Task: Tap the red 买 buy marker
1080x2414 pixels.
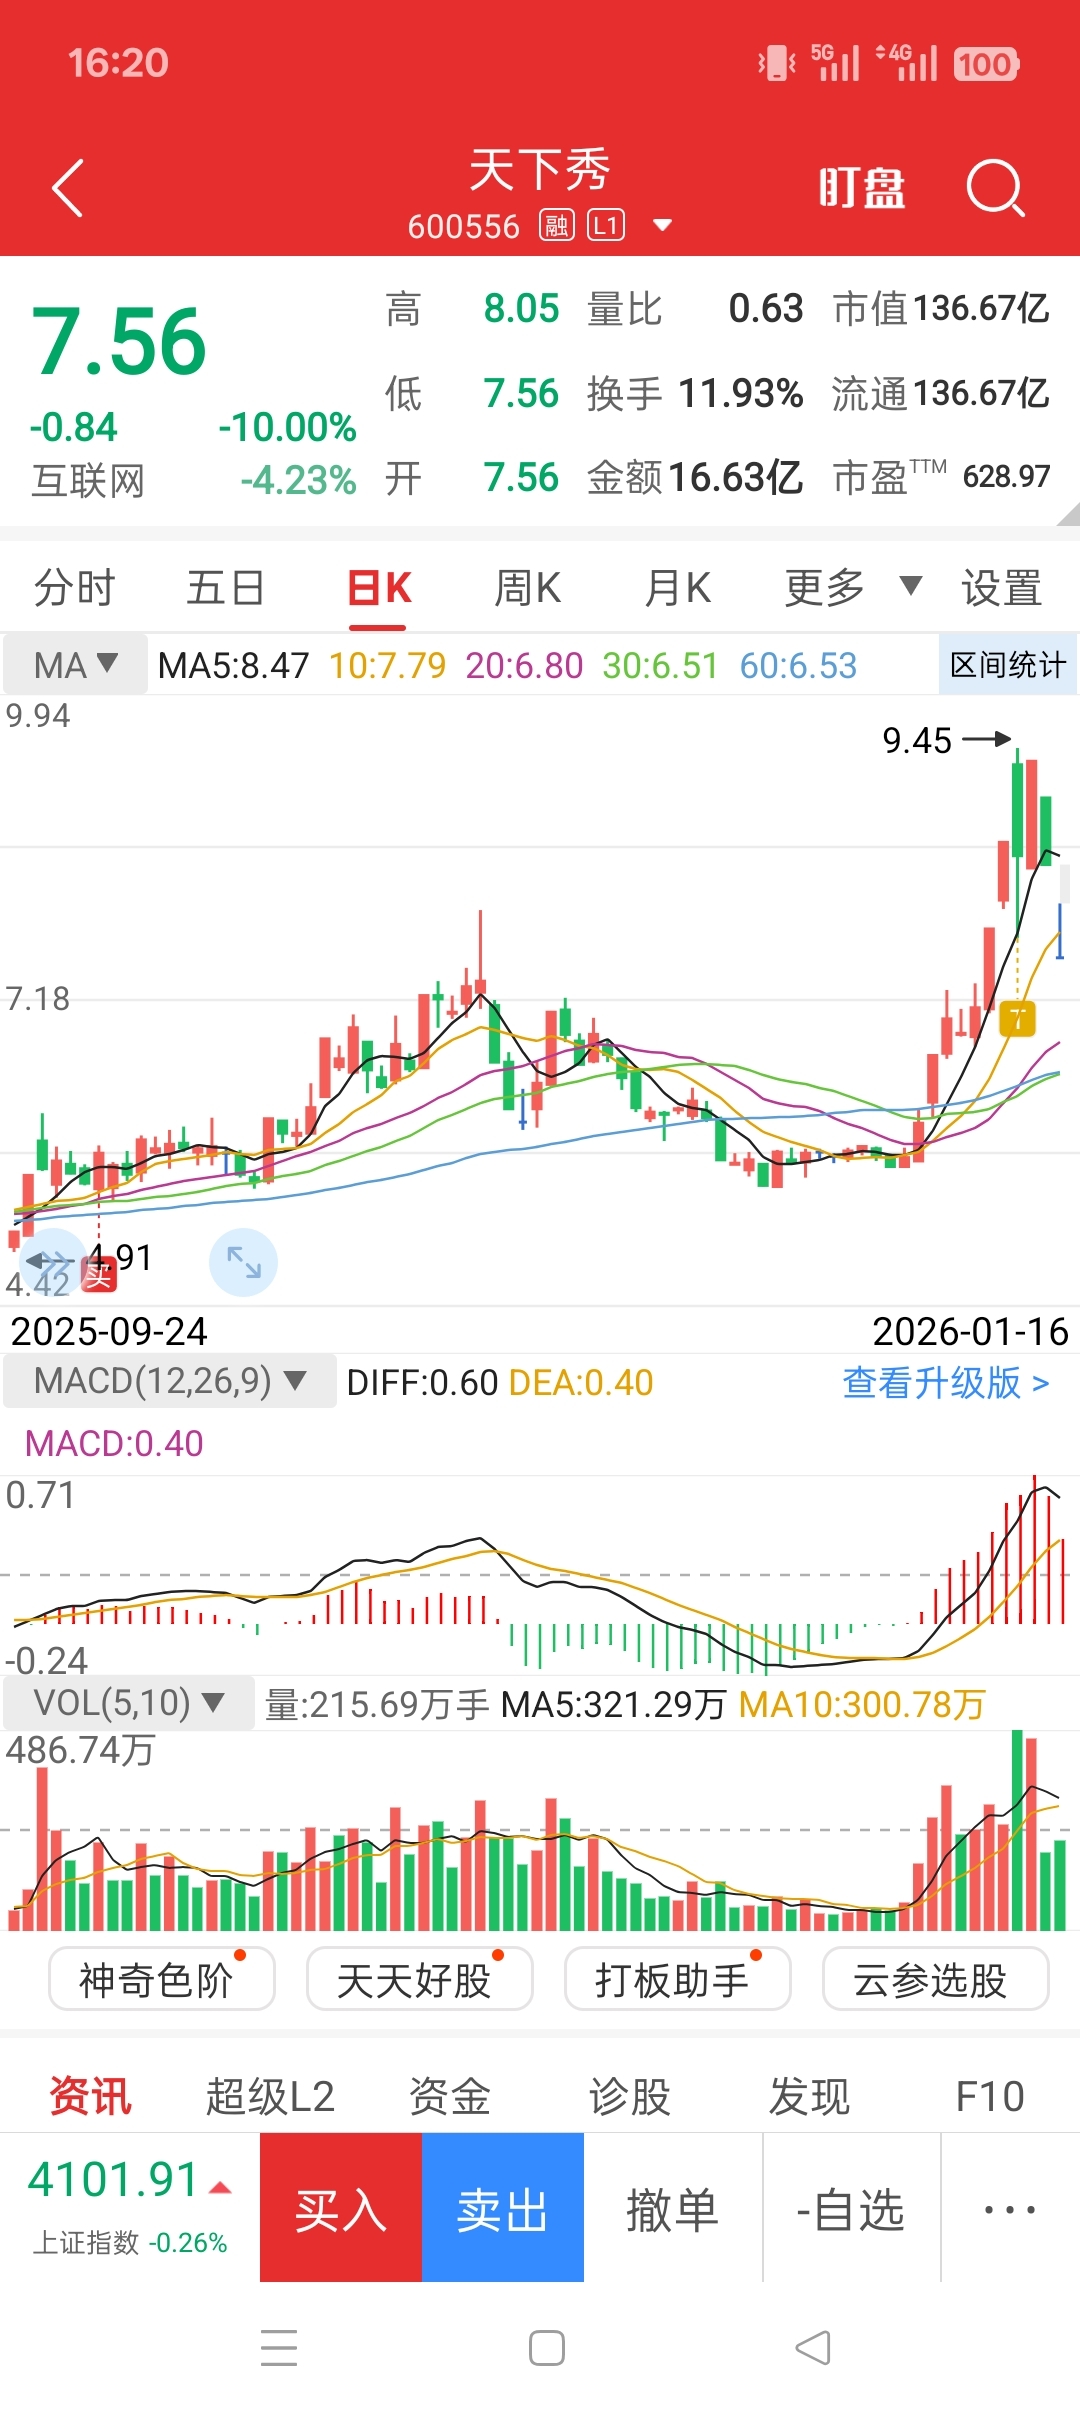Action: tap(99, 1274)
